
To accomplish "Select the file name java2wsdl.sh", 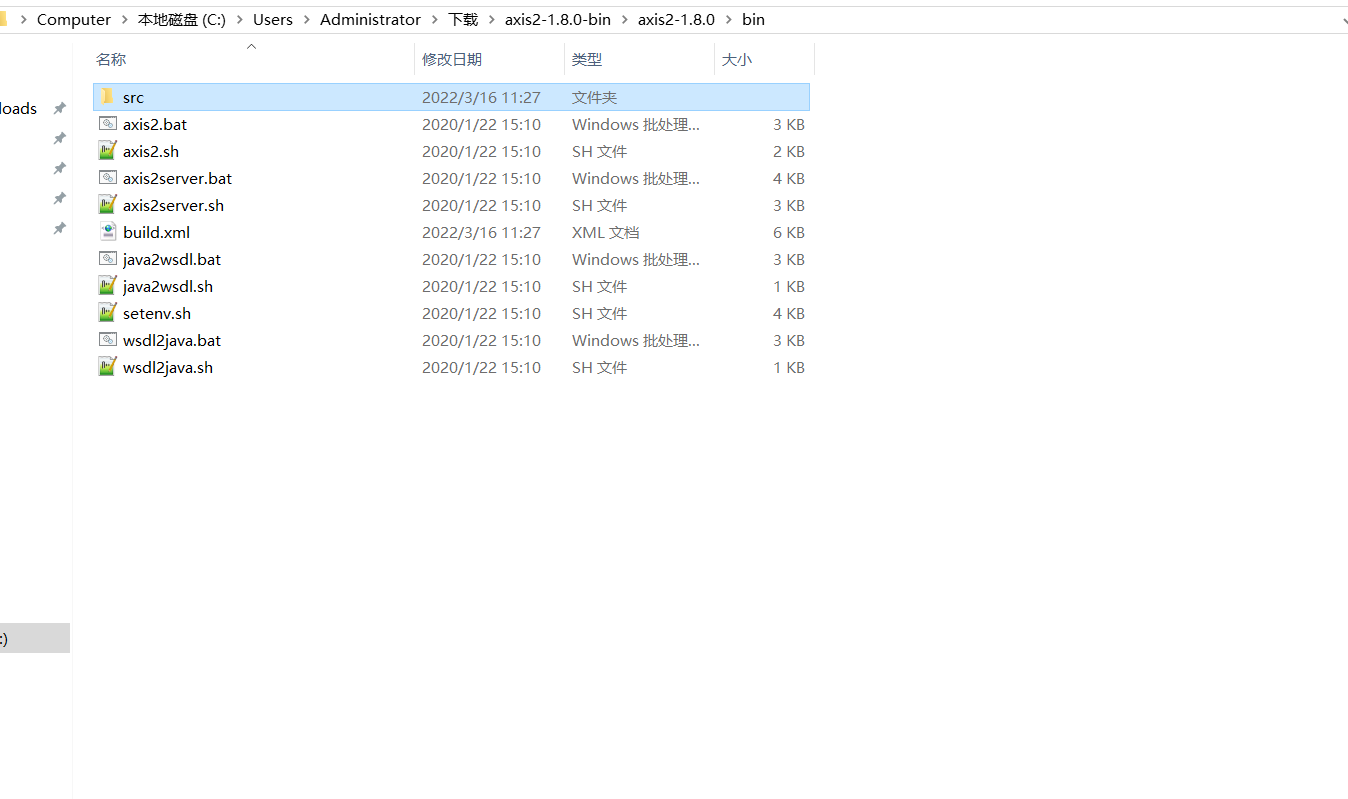I will pos(168,286).
